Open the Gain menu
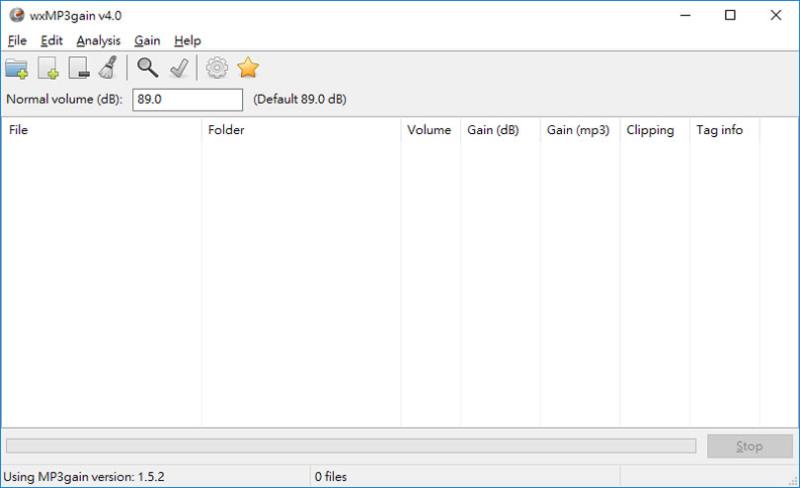800x488 pixels. click(x=147, y=40)
